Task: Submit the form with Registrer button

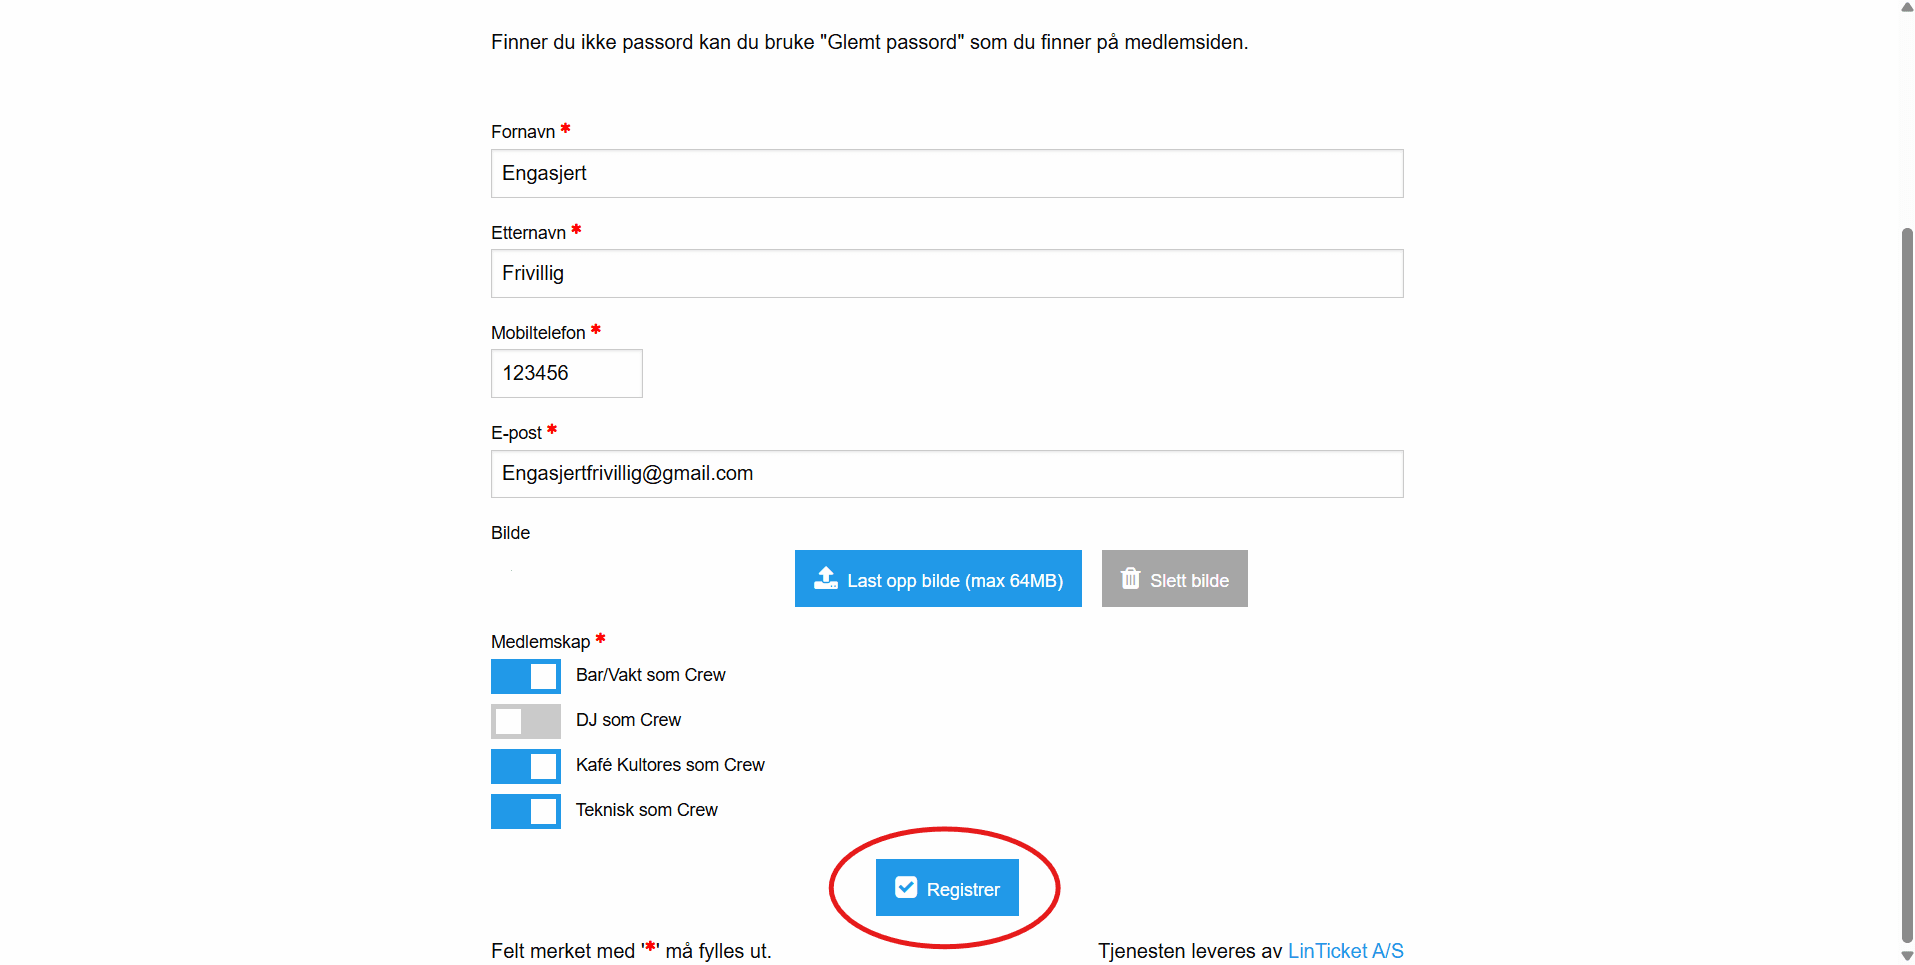Action: click(947, 888)
